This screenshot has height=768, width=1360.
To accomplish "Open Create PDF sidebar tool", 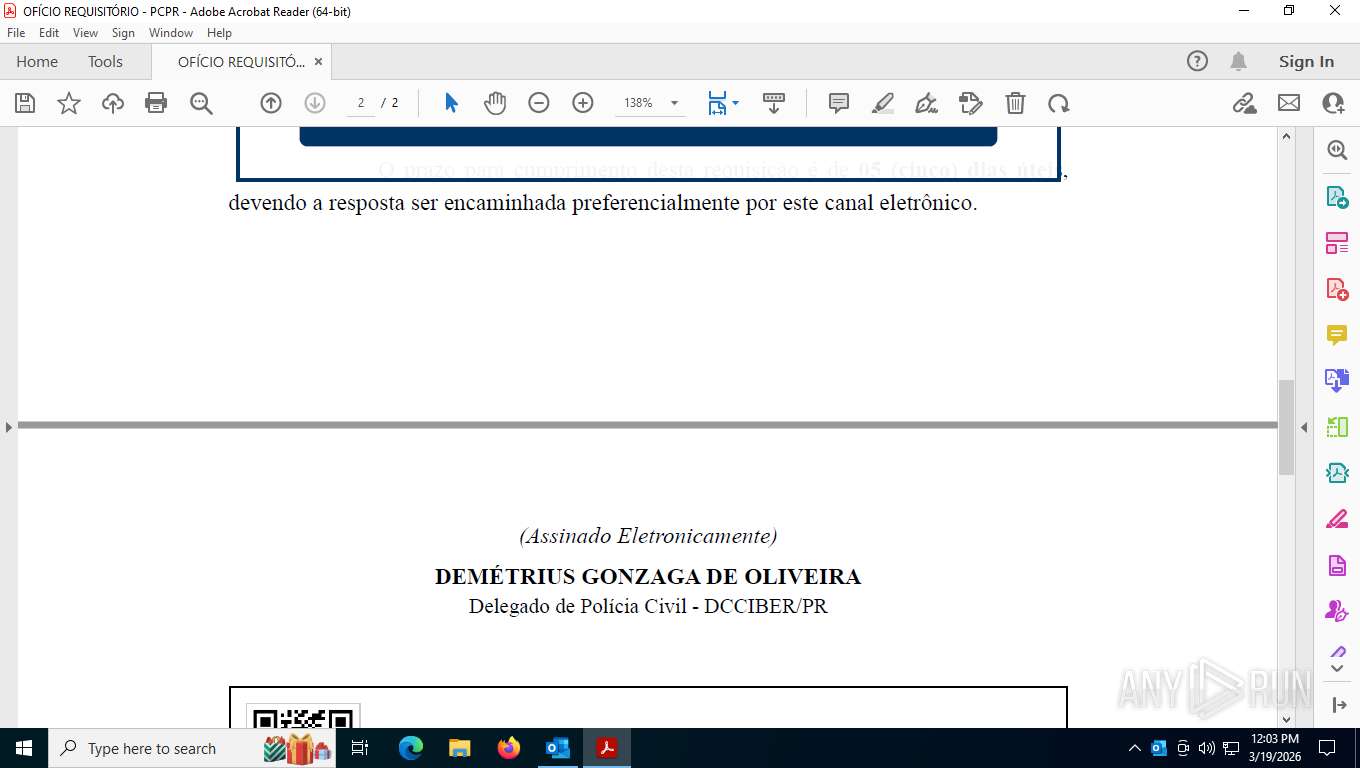I will (x=1337, y=289).
